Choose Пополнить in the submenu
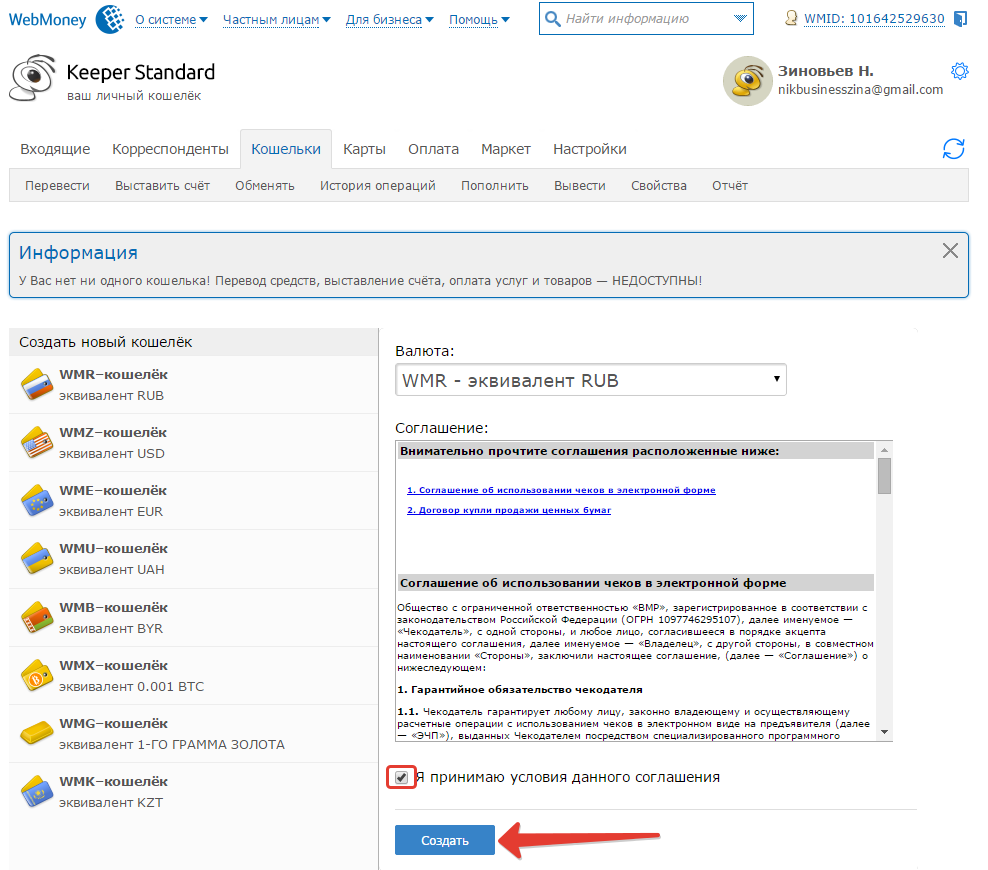Viewport: 988px width, 870px height. click(495, 186)
